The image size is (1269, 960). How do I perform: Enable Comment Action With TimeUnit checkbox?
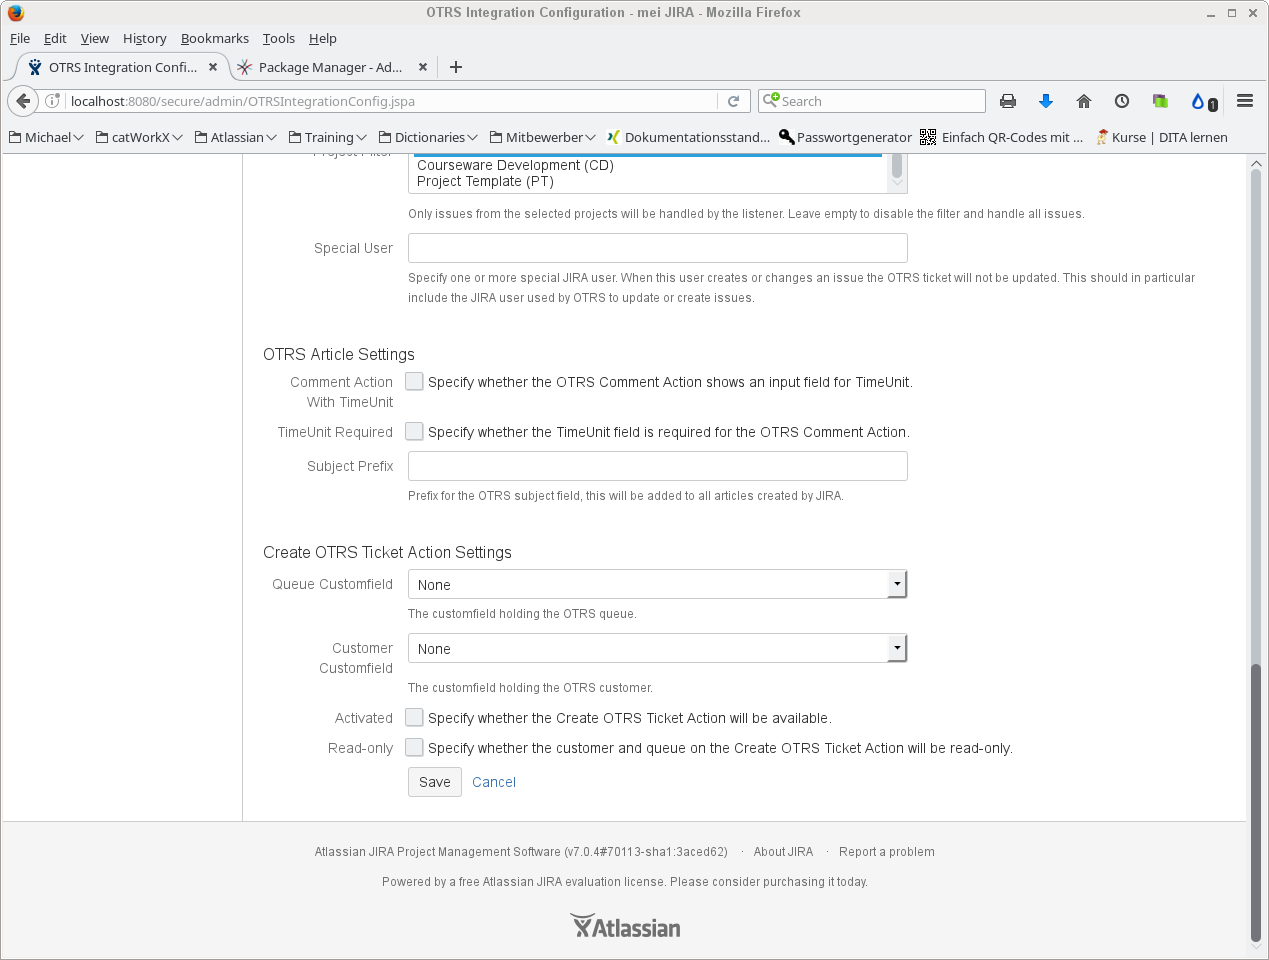click(x=414, y=381)
